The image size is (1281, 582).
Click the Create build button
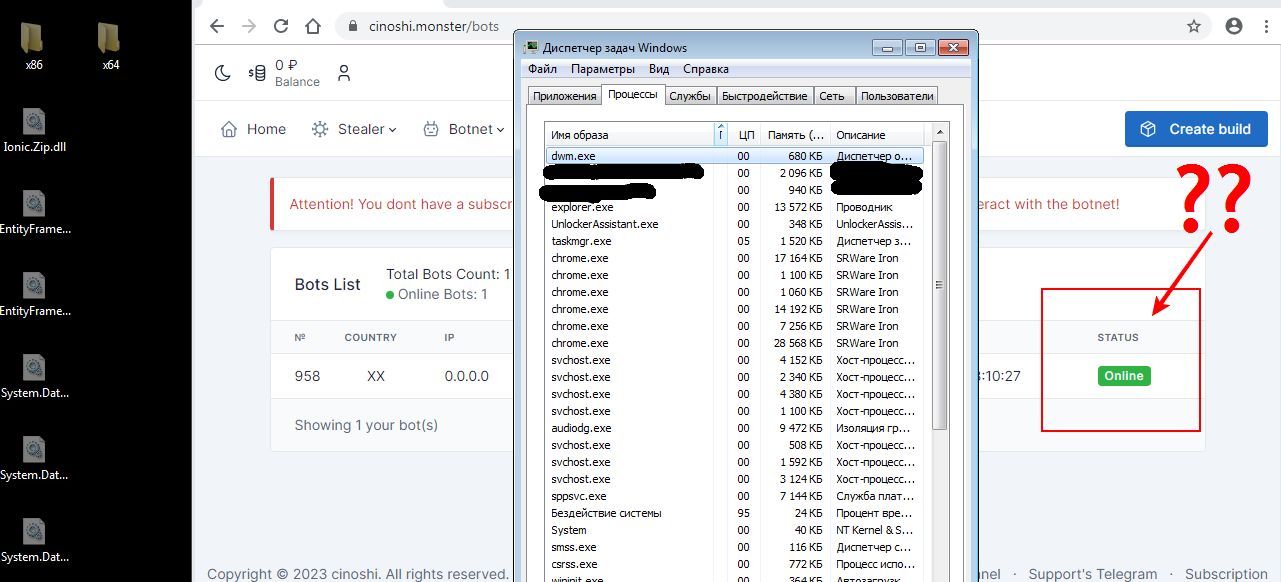pyautogui.click(x=1196, y=129)
